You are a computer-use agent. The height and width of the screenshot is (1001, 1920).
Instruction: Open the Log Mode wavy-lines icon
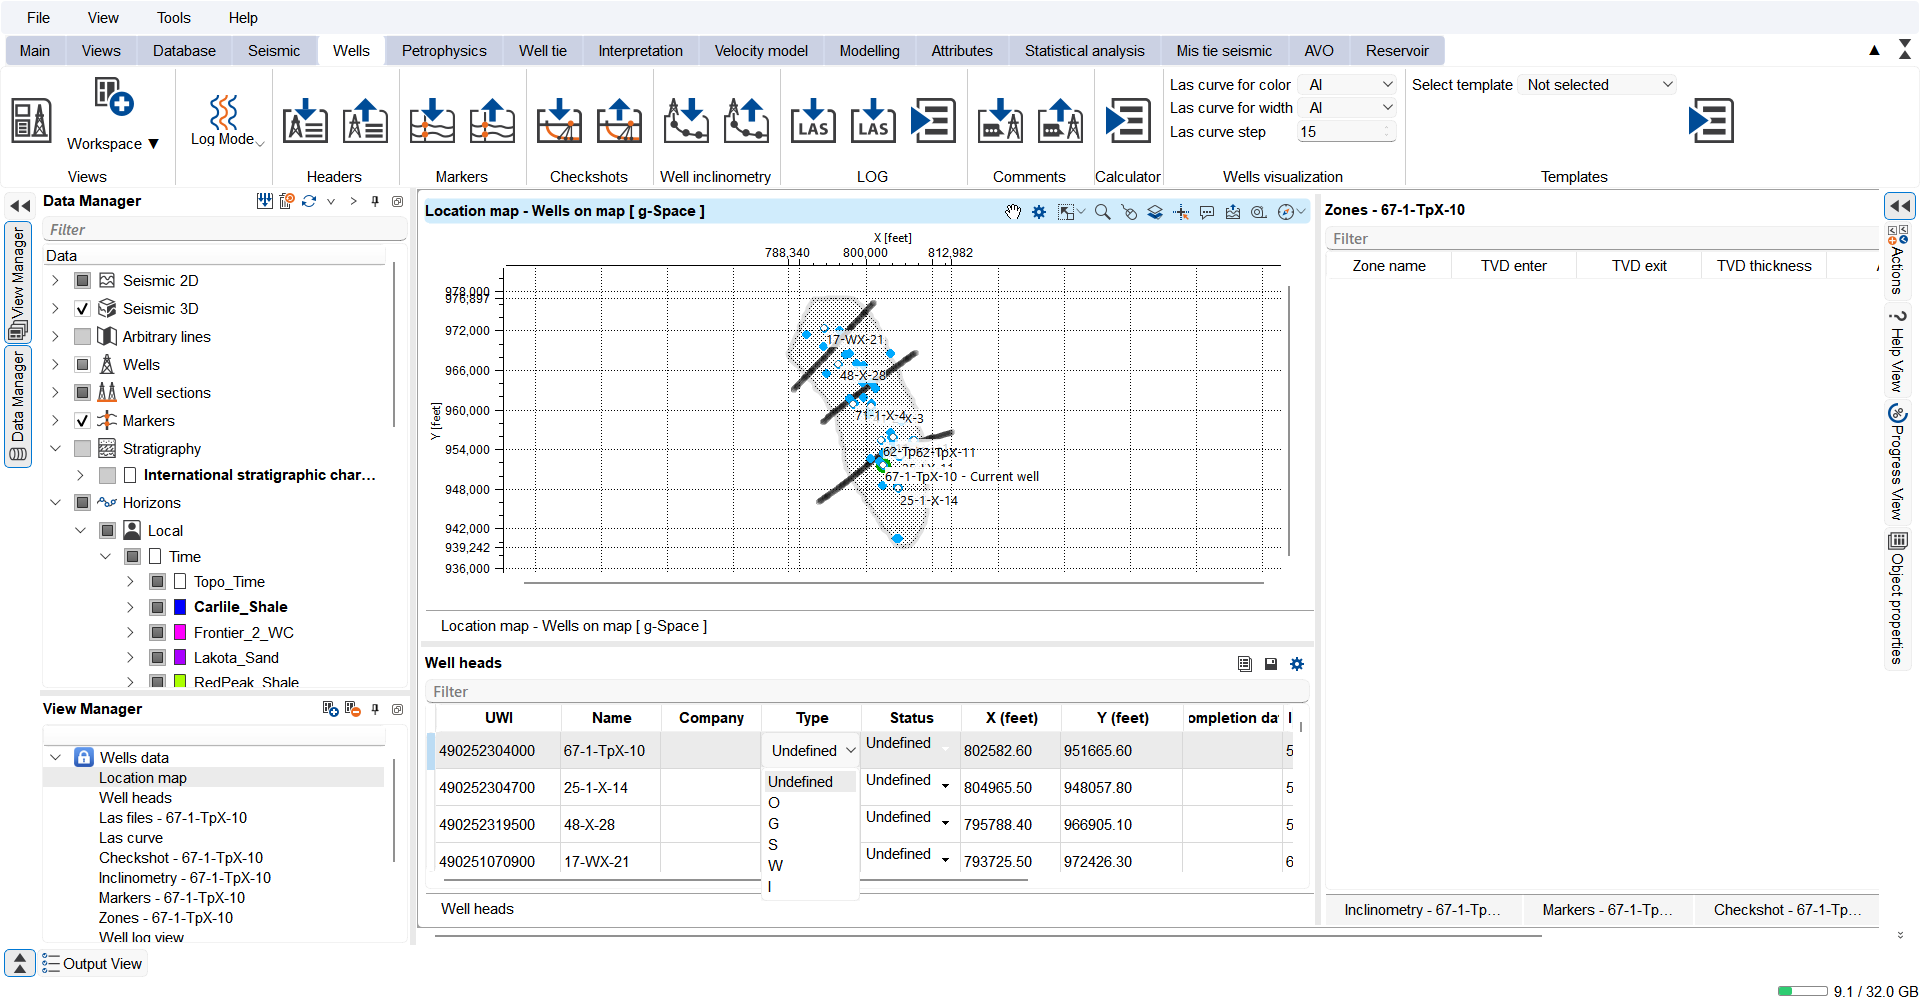pyautogui.click(x=224, y=112)
